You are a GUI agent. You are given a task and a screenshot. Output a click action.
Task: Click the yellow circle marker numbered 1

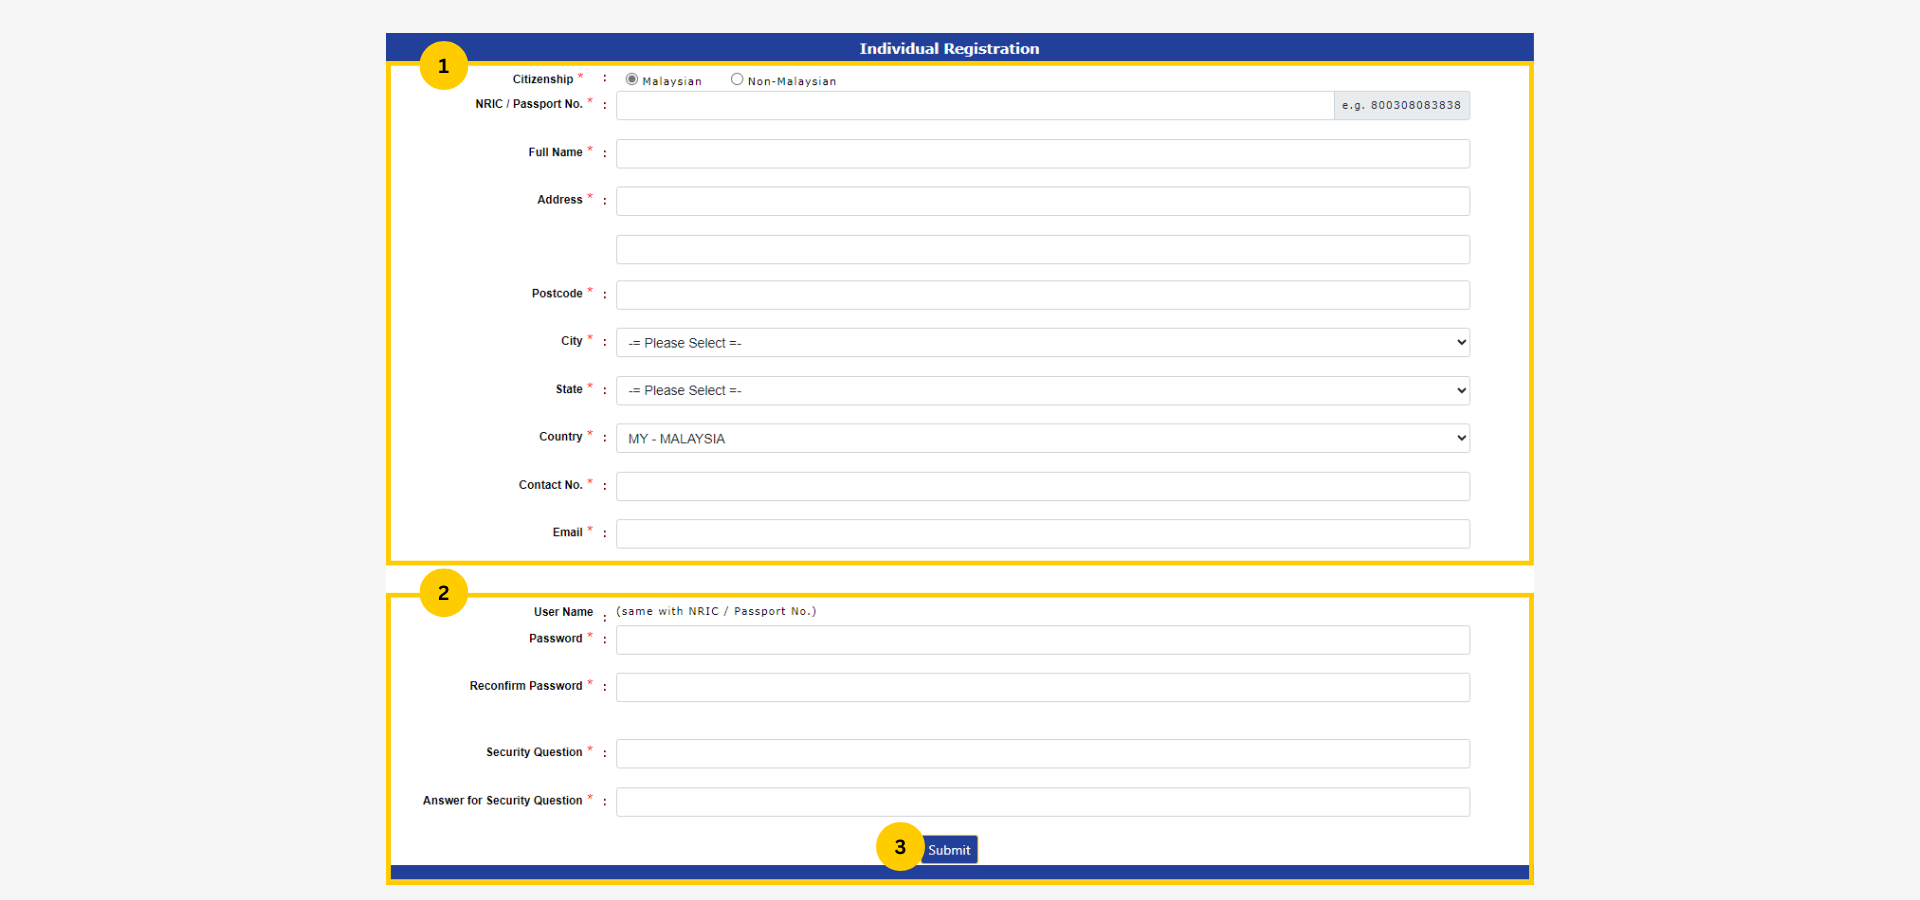(443, 65)
